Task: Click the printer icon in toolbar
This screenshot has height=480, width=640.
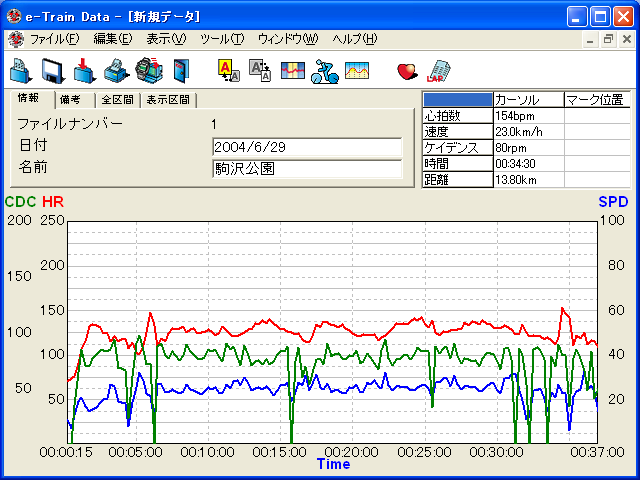Action: click(116, 70)
